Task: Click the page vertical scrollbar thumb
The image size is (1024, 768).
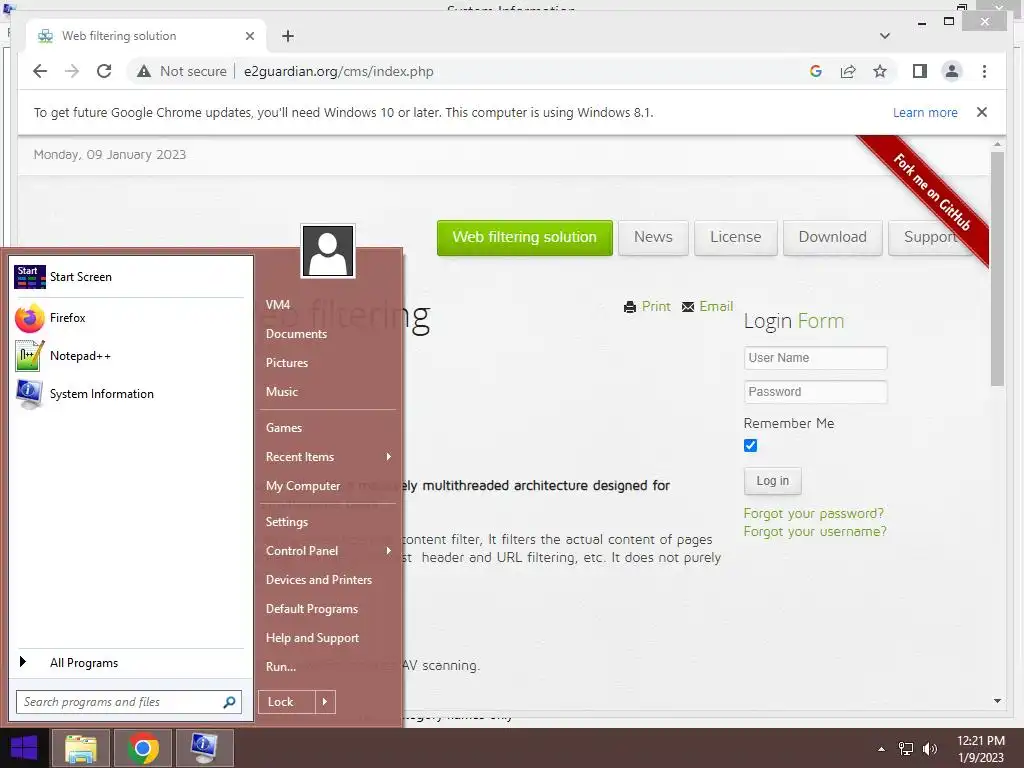Action: click(x=997, y=268)
